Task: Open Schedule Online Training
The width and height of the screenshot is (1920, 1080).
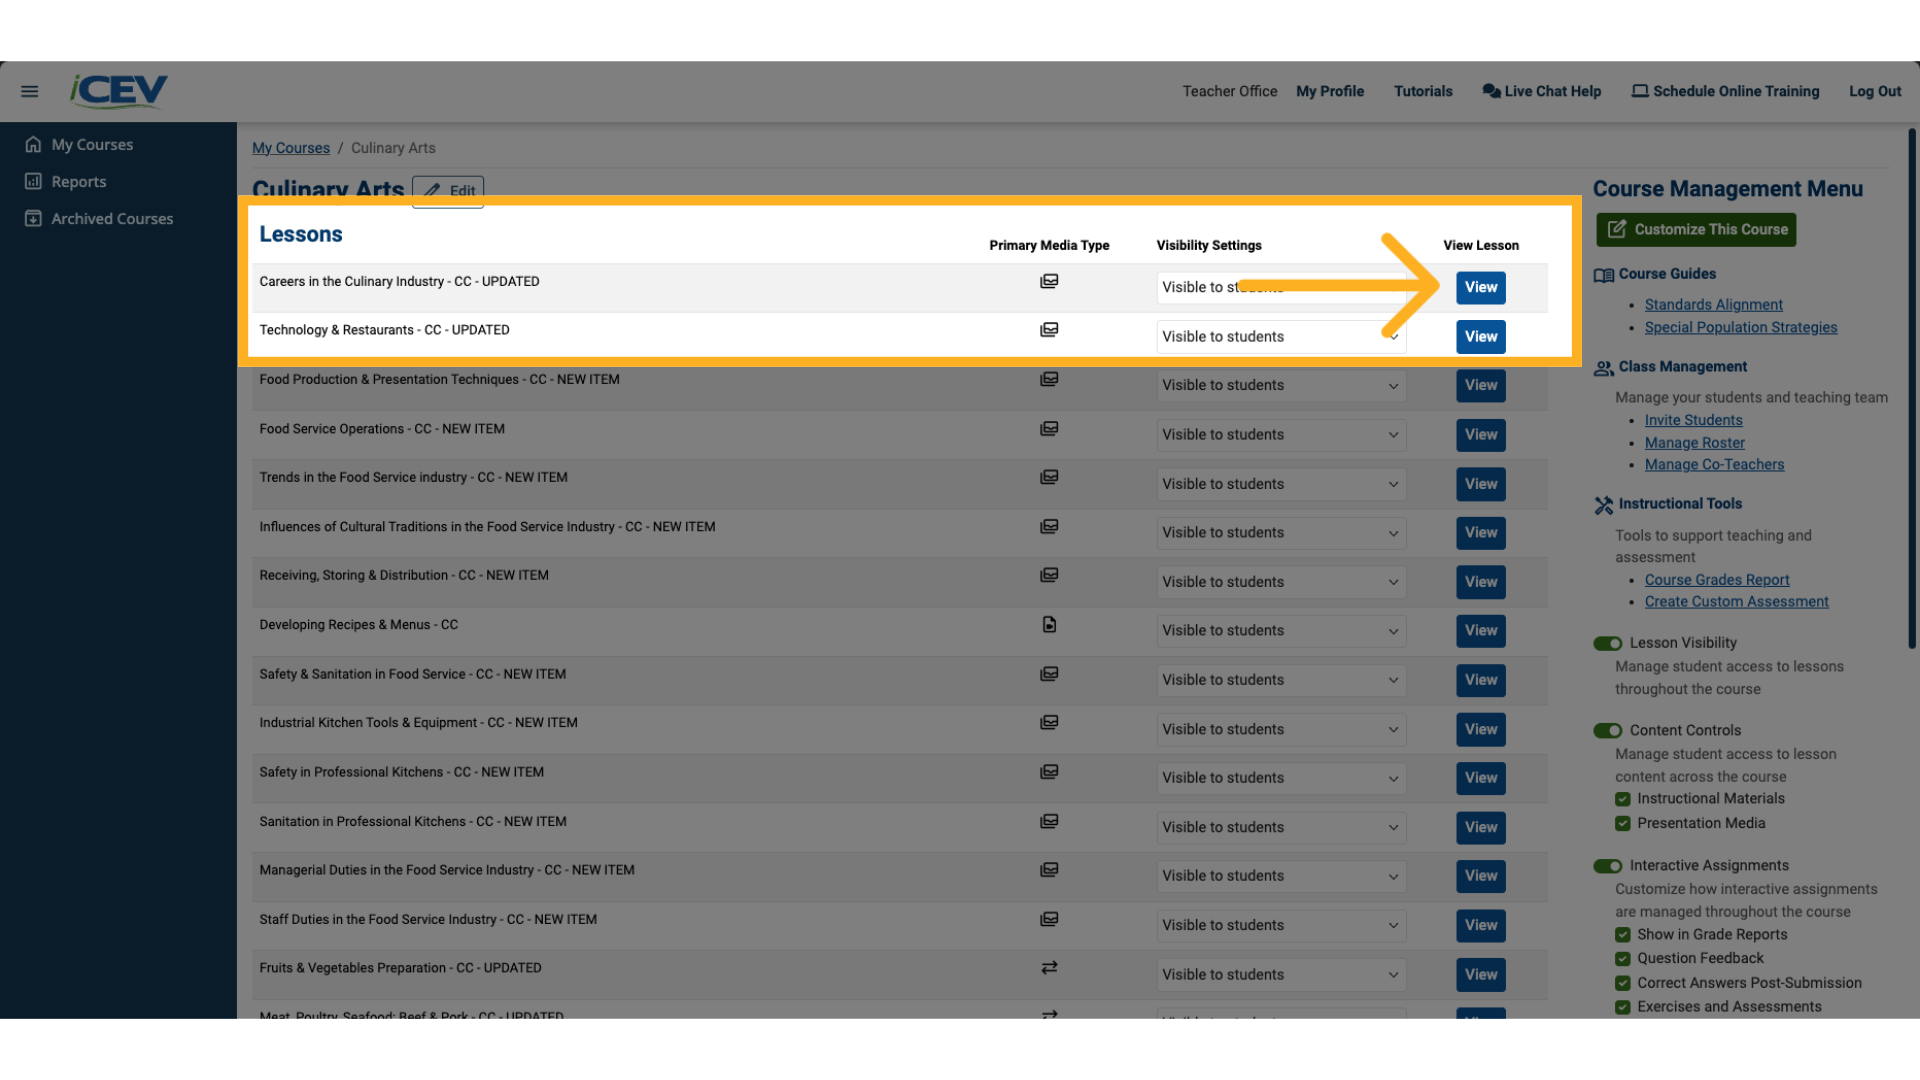Action: (x=1726, y=91)
